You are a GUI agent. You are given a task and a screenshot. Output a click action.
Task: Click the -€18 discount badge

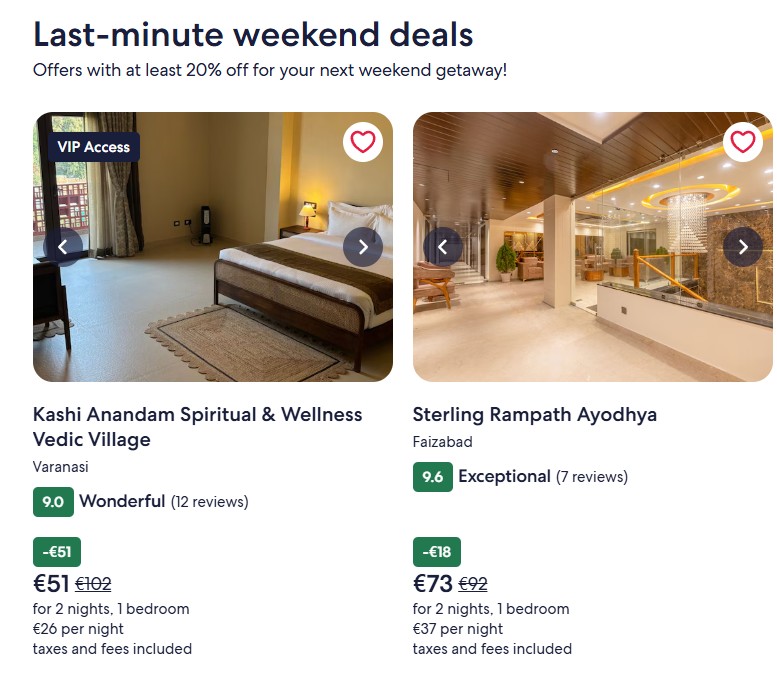click(x=437, y=552)
